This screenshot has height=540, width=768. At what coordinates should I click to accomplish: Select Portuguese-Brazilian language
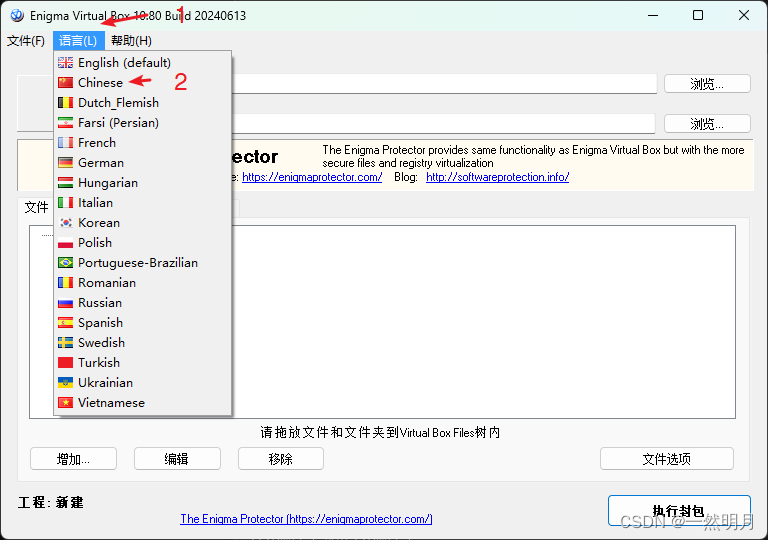142,263
